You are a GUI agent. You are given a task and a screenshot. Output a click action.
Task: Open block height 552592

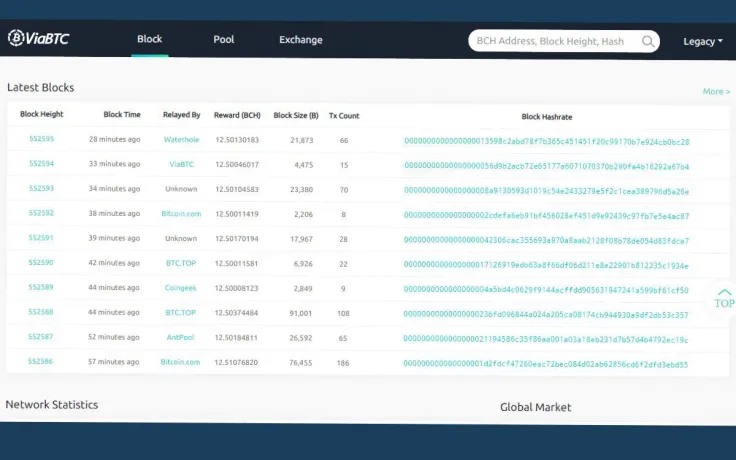tap(41, 213)
